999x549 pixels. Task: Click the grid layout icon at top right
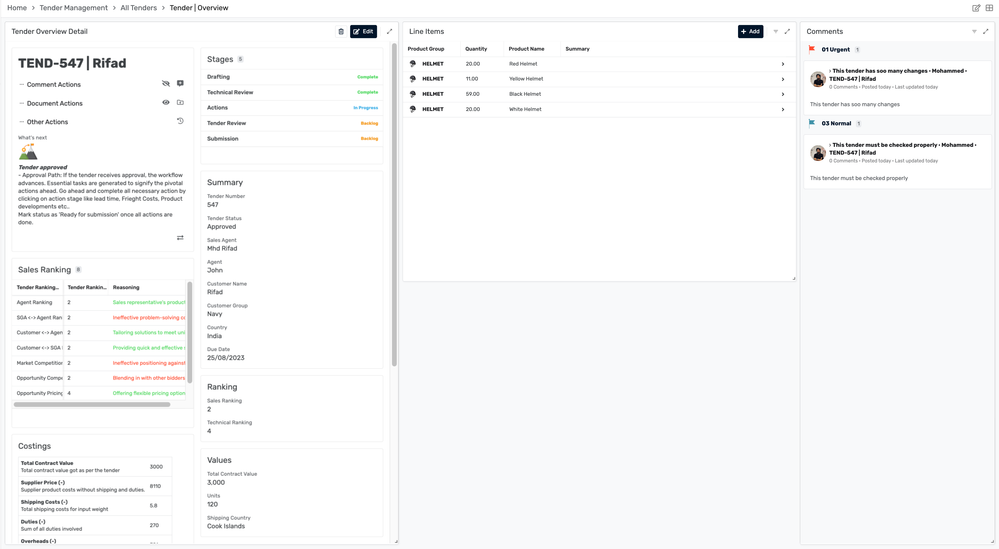(989, 8)
